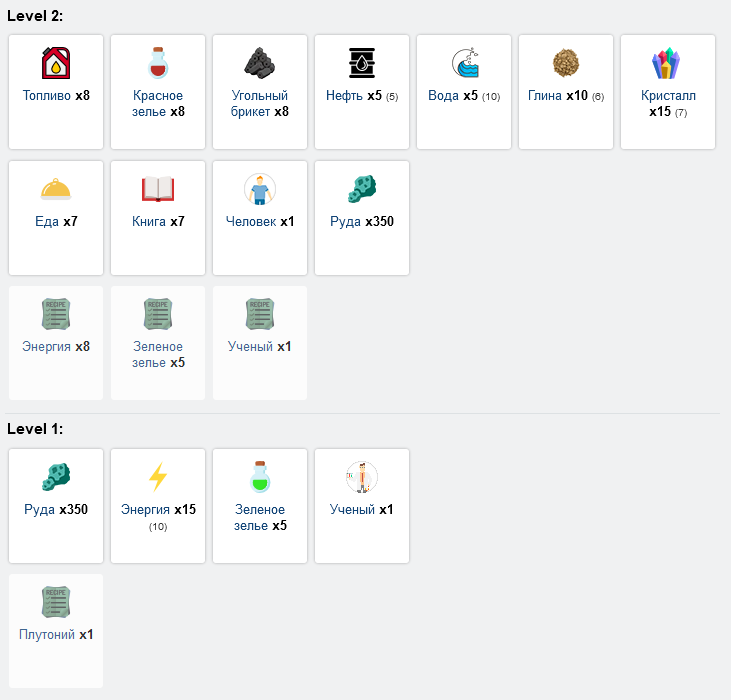Open the Кристалл x15 link
The height and width of the screenshot is (700, 731).
pyautogui.click(x=668, y=103)
